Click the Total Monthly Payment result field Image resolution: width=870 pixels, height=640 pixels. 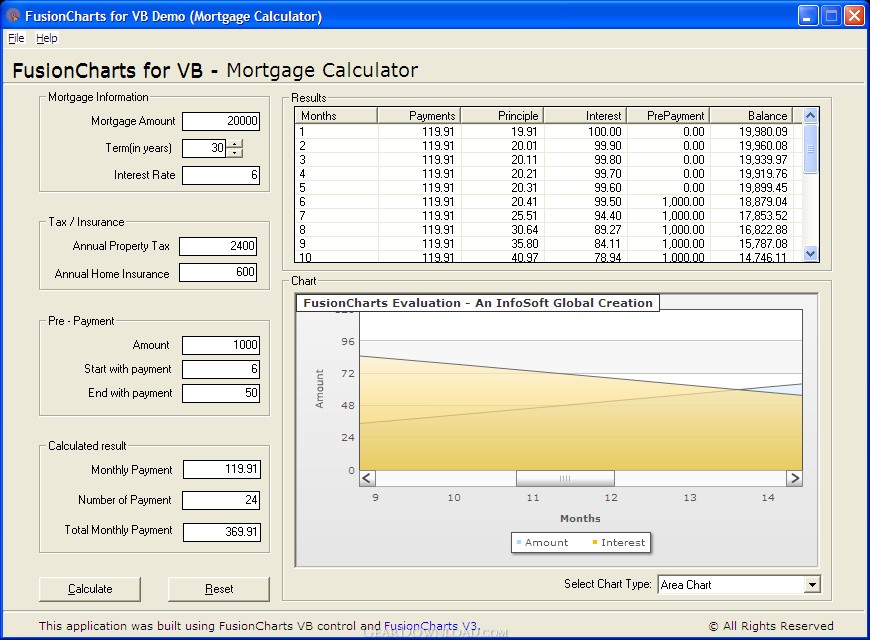(x=221, y=532)
